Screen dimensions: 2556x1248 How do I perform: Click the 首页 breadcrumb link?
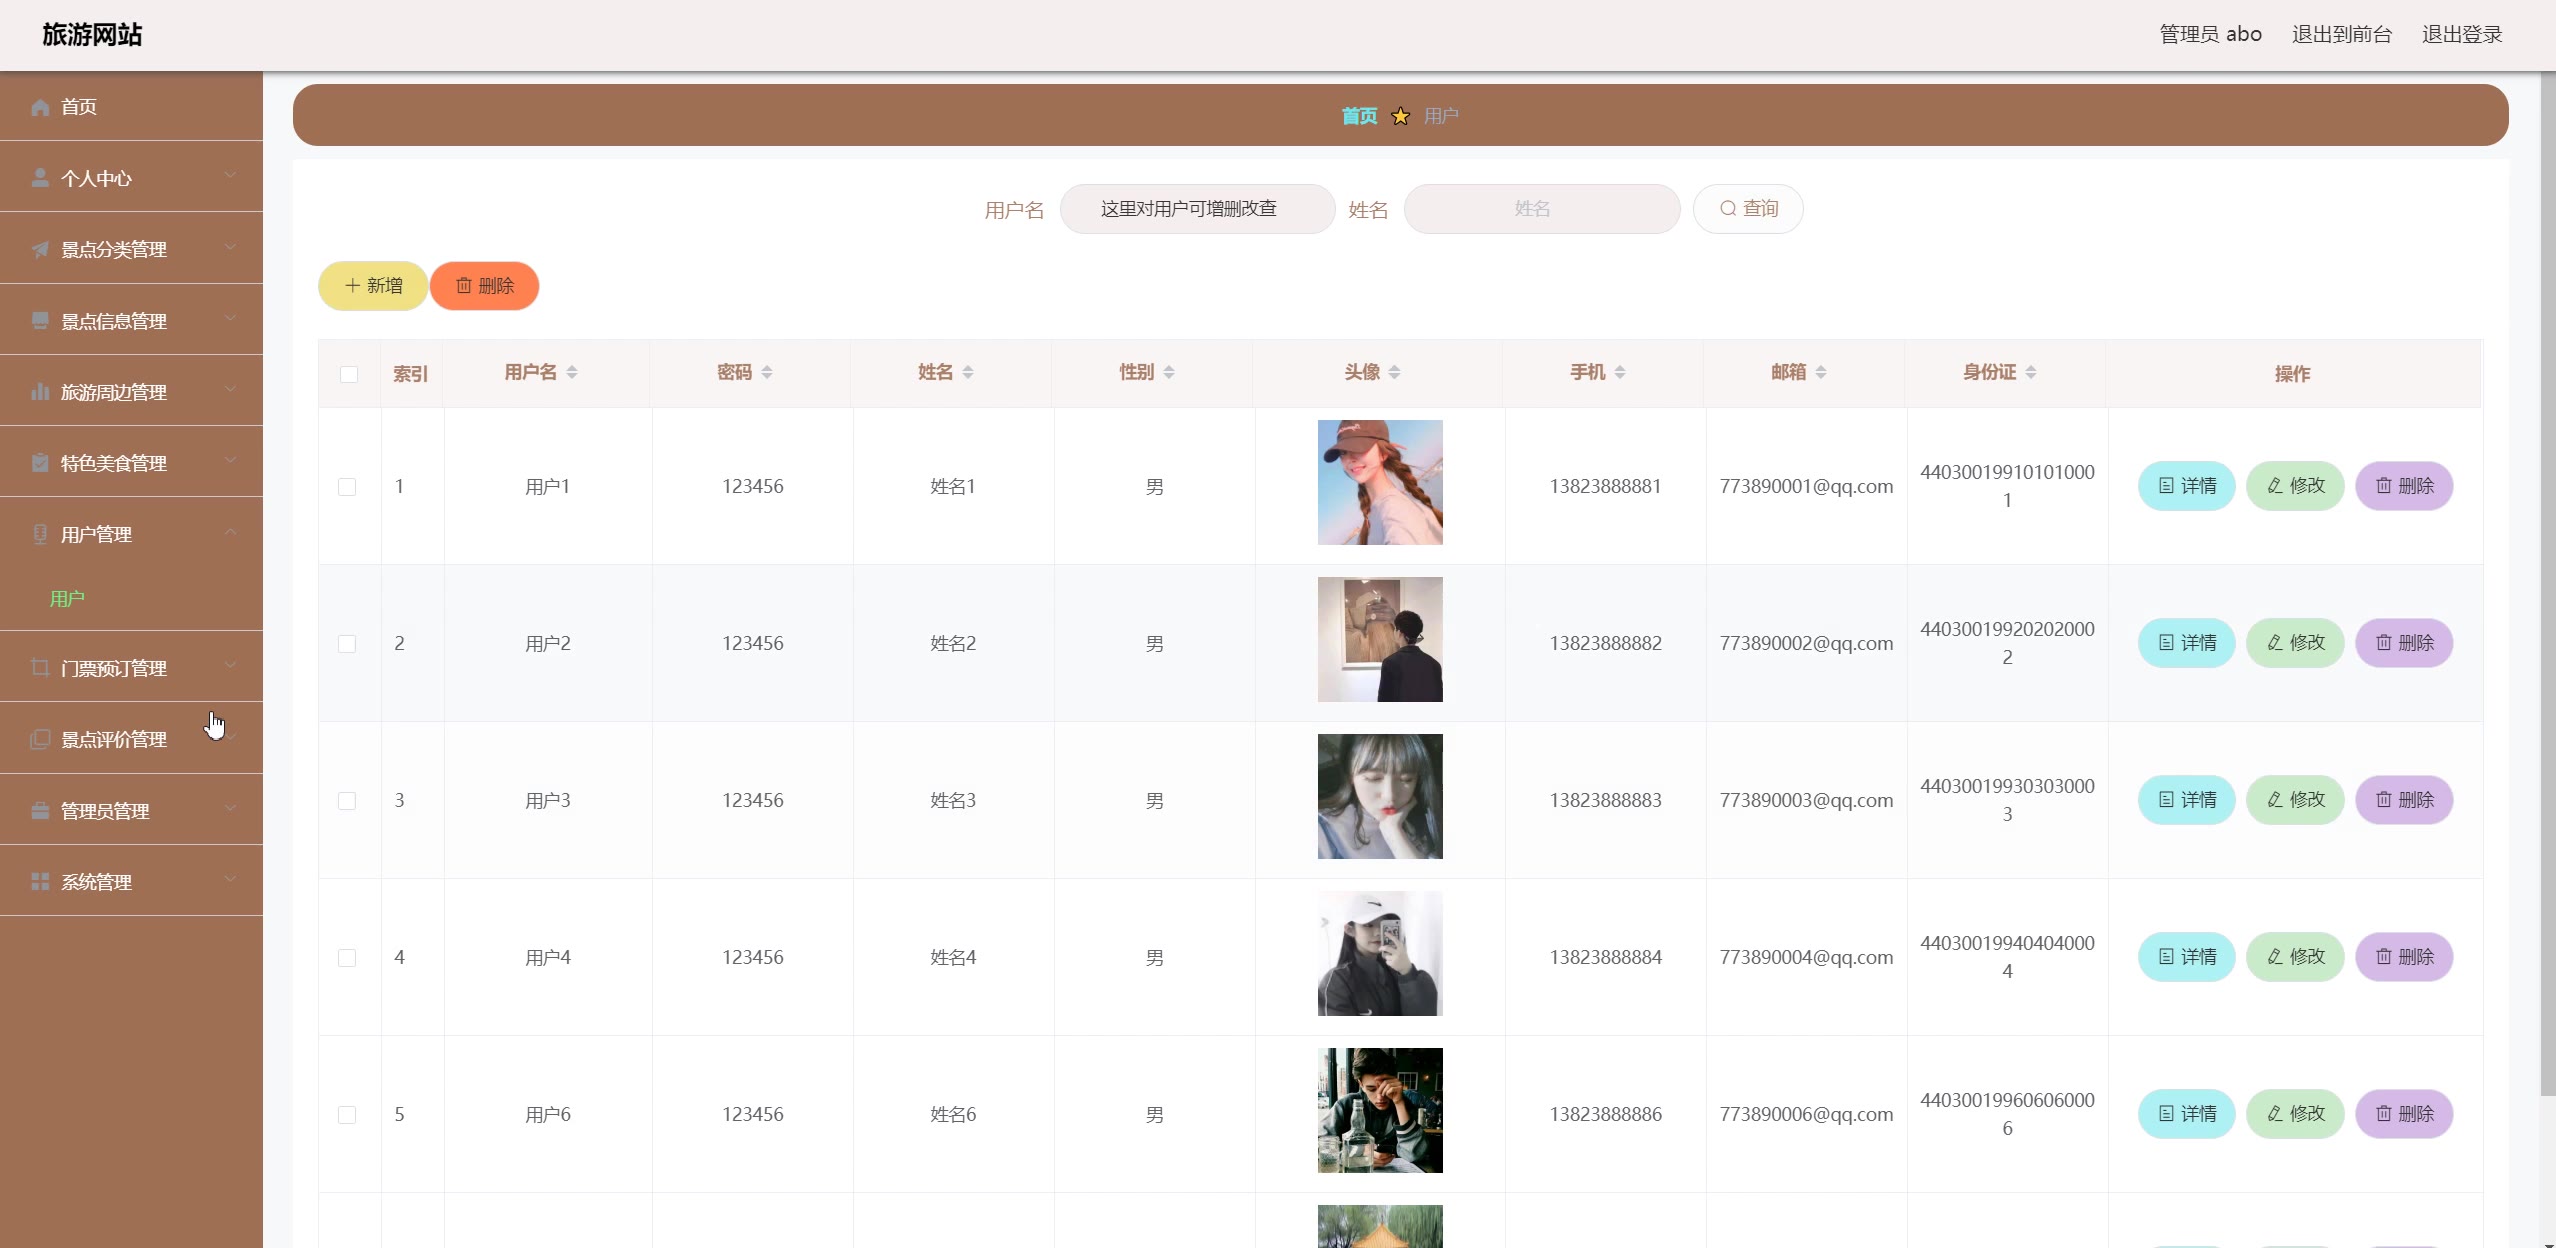click(1359, 116)
